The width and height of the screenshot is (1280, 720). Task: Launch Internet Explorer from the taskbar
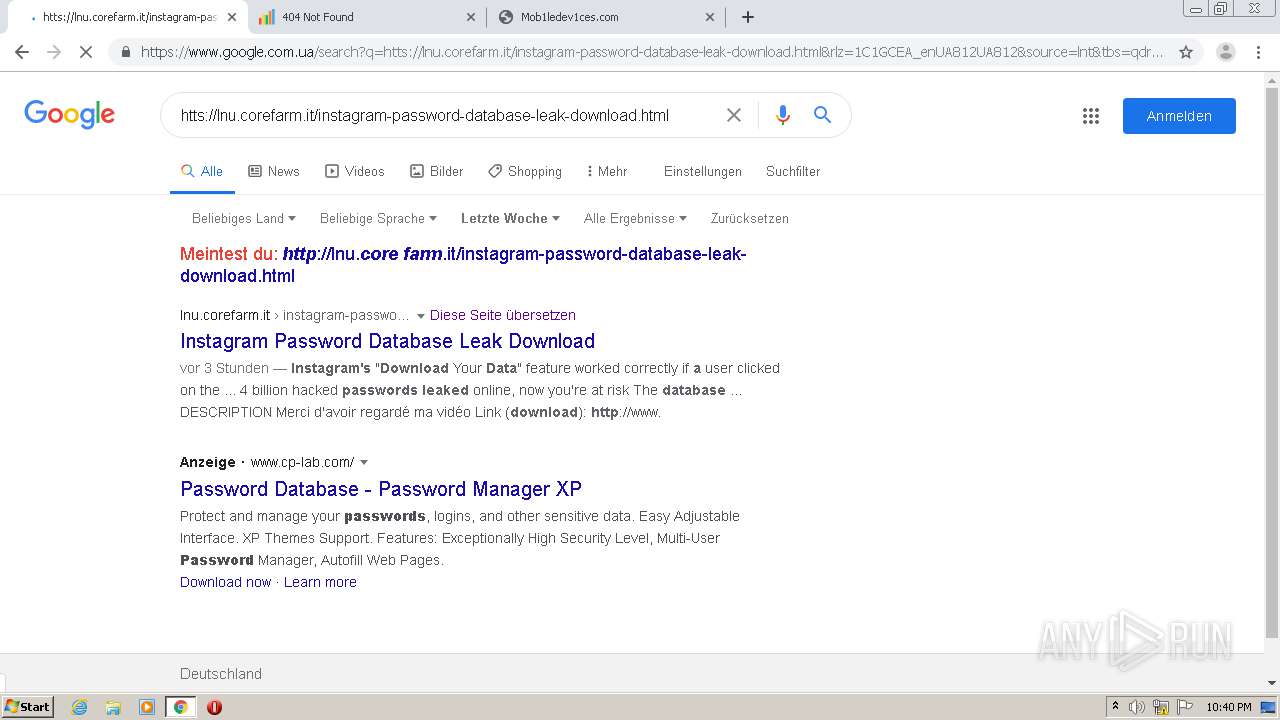79,707
